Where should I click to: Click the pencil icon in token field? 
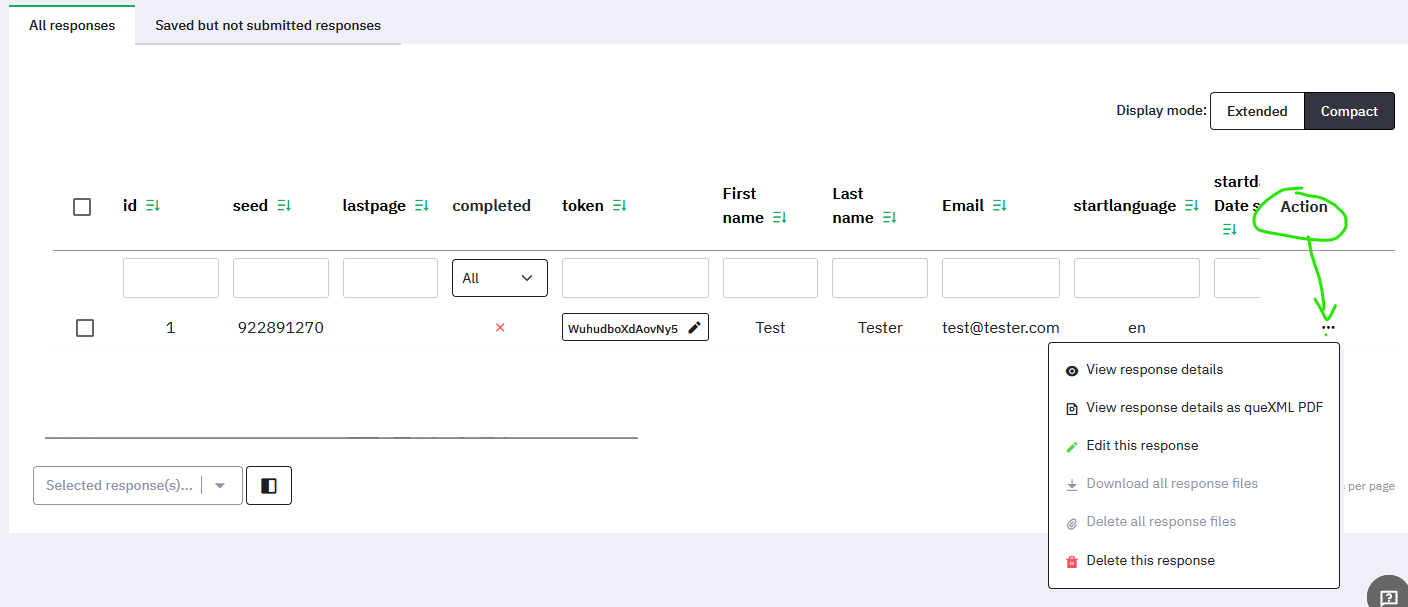(695, 328)
